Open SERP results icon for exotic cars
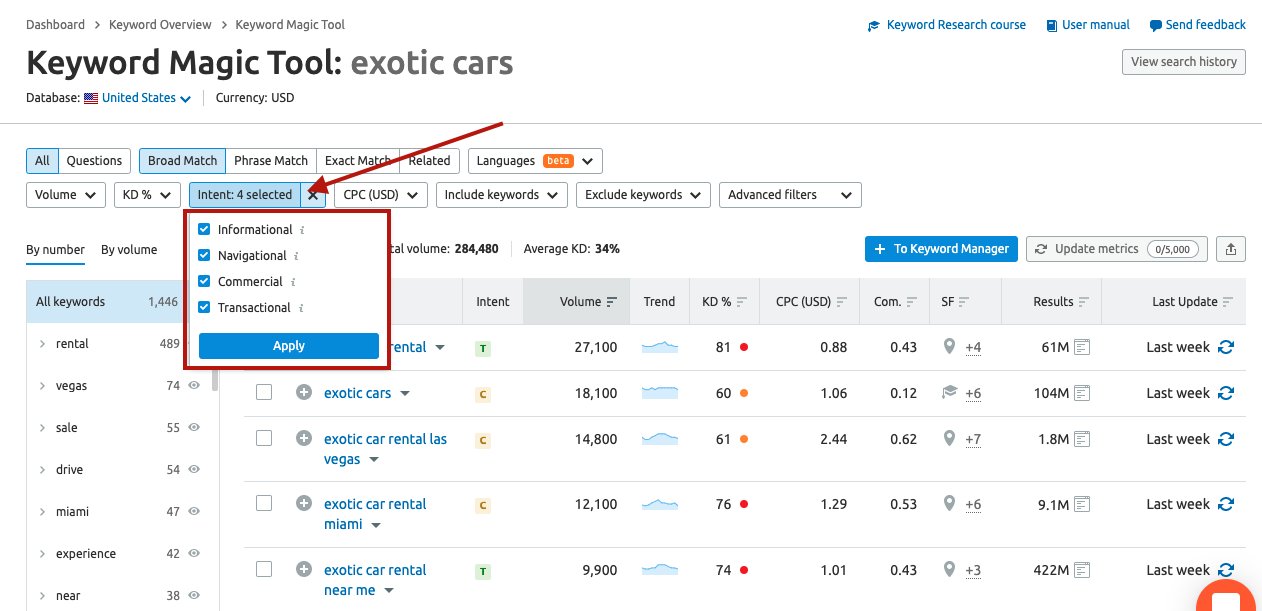 (1082, 393)
